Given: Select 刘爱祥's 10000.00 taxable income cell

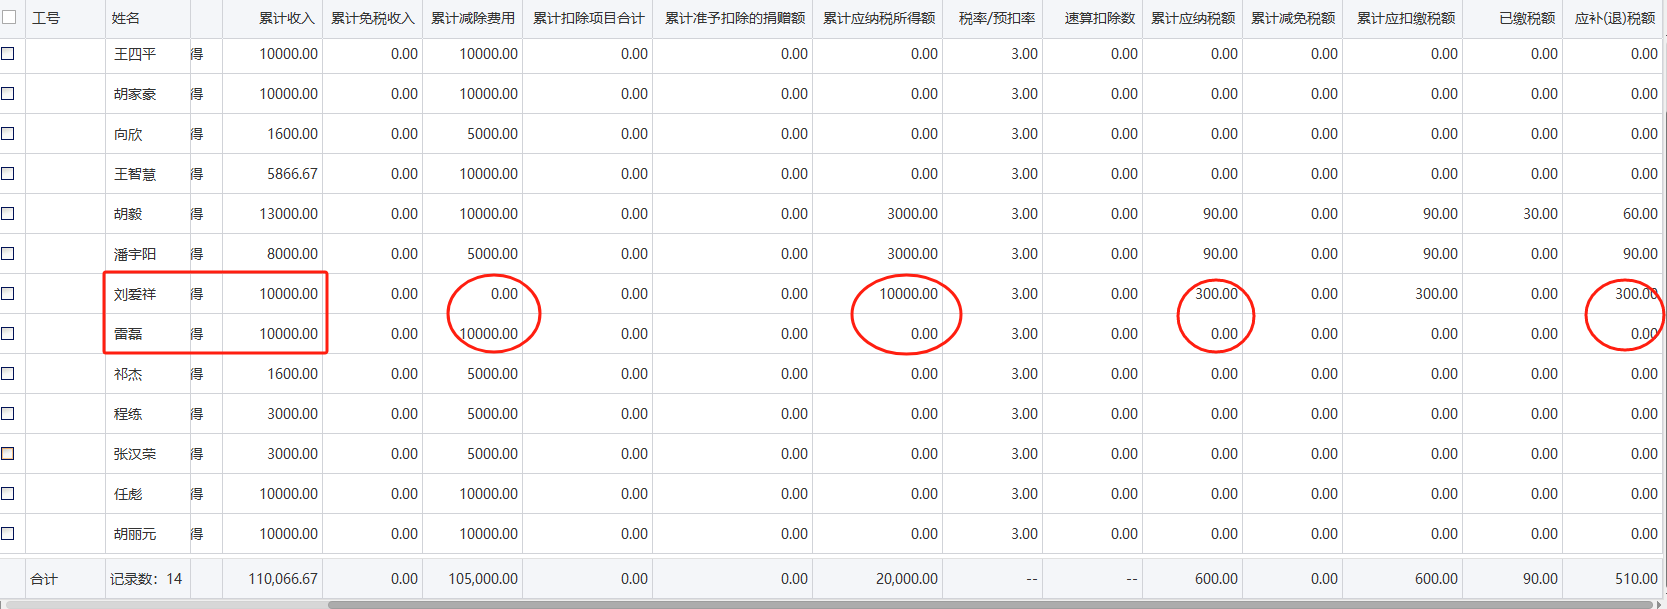Looking at the screenshot, I should (x=908, y=294).
